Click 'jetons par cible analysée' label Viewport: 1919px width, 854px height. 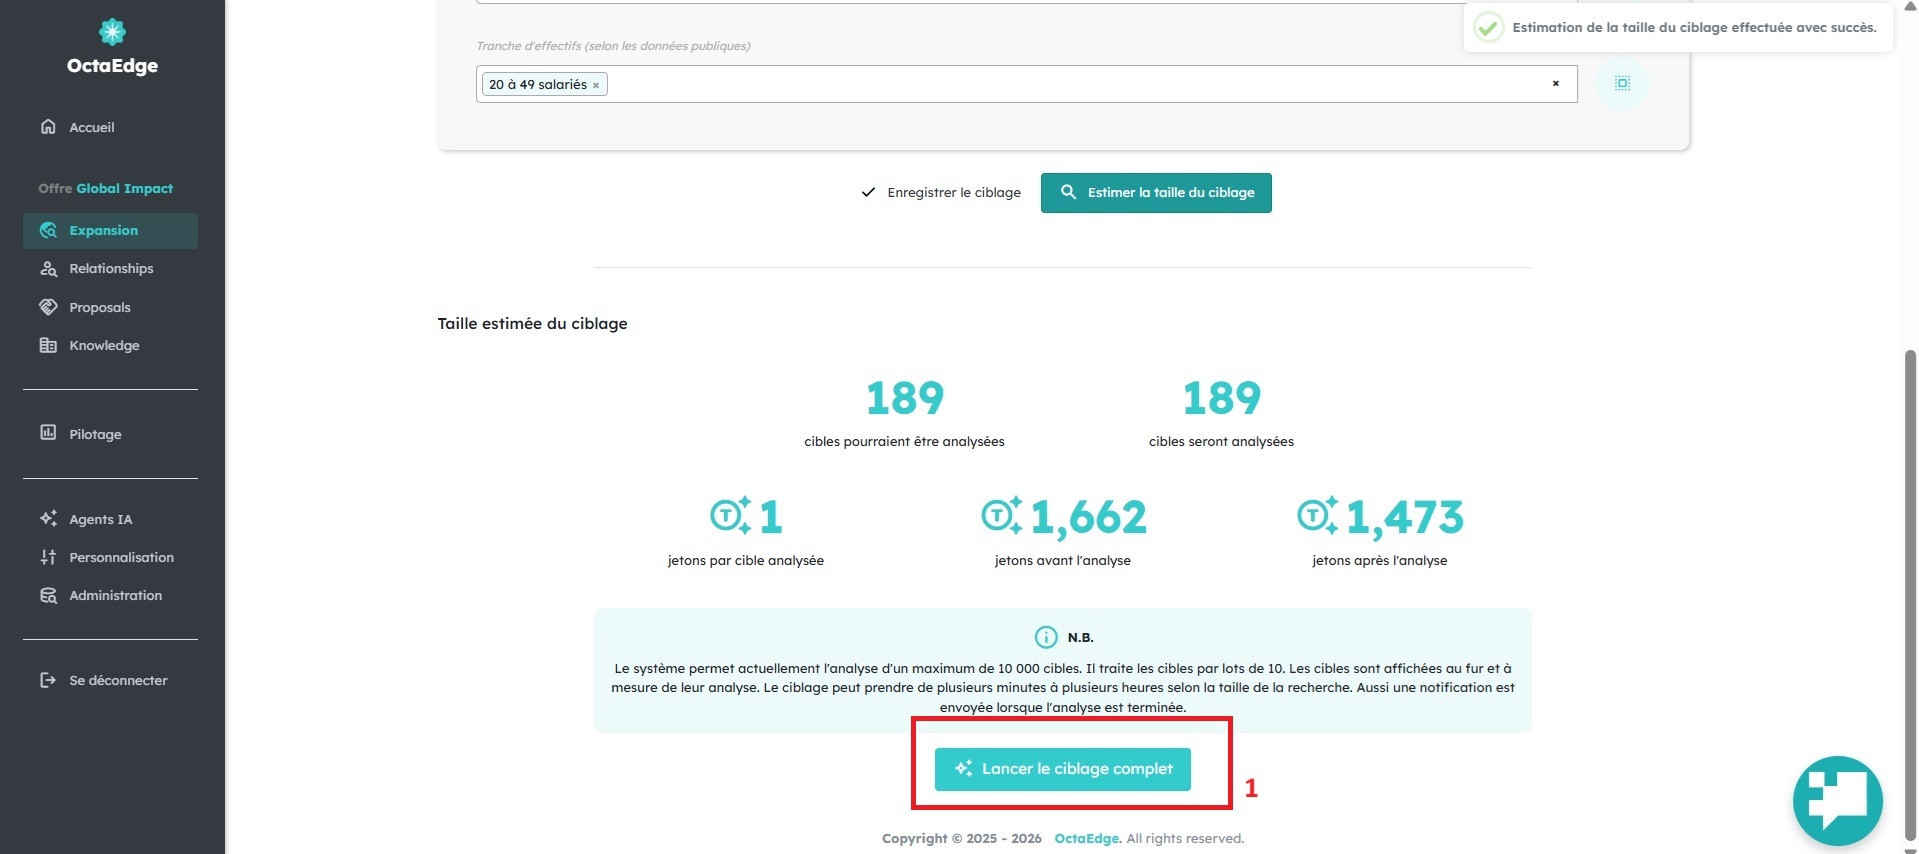745,560
